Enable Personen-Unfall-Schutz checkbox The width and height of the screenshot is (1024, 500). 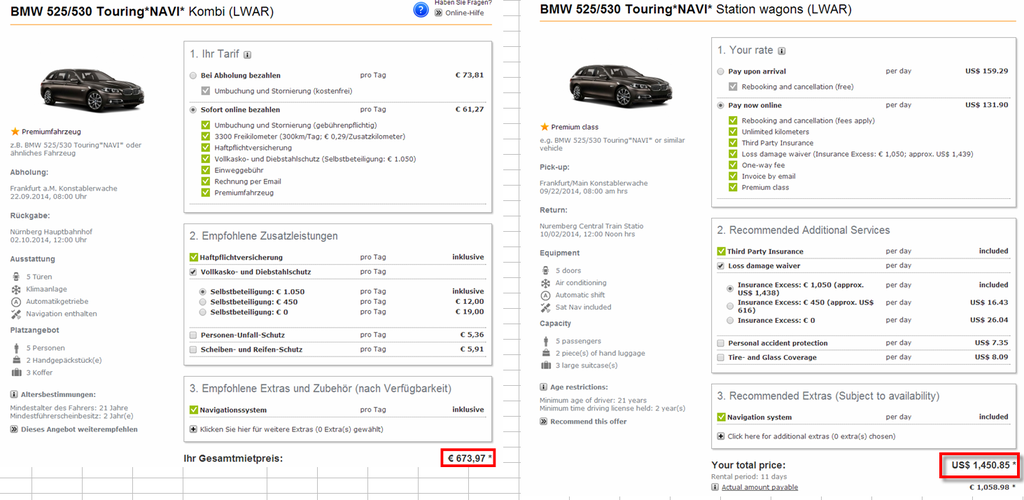click(193, 335)
